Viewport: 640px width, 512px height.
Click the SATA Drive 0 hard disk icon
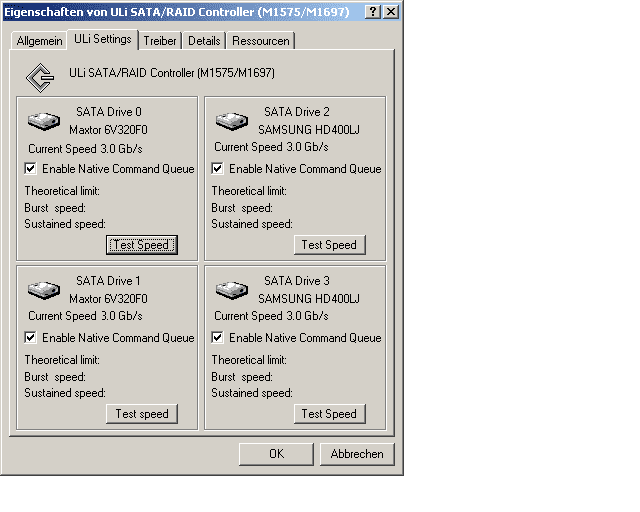point(44,121)
